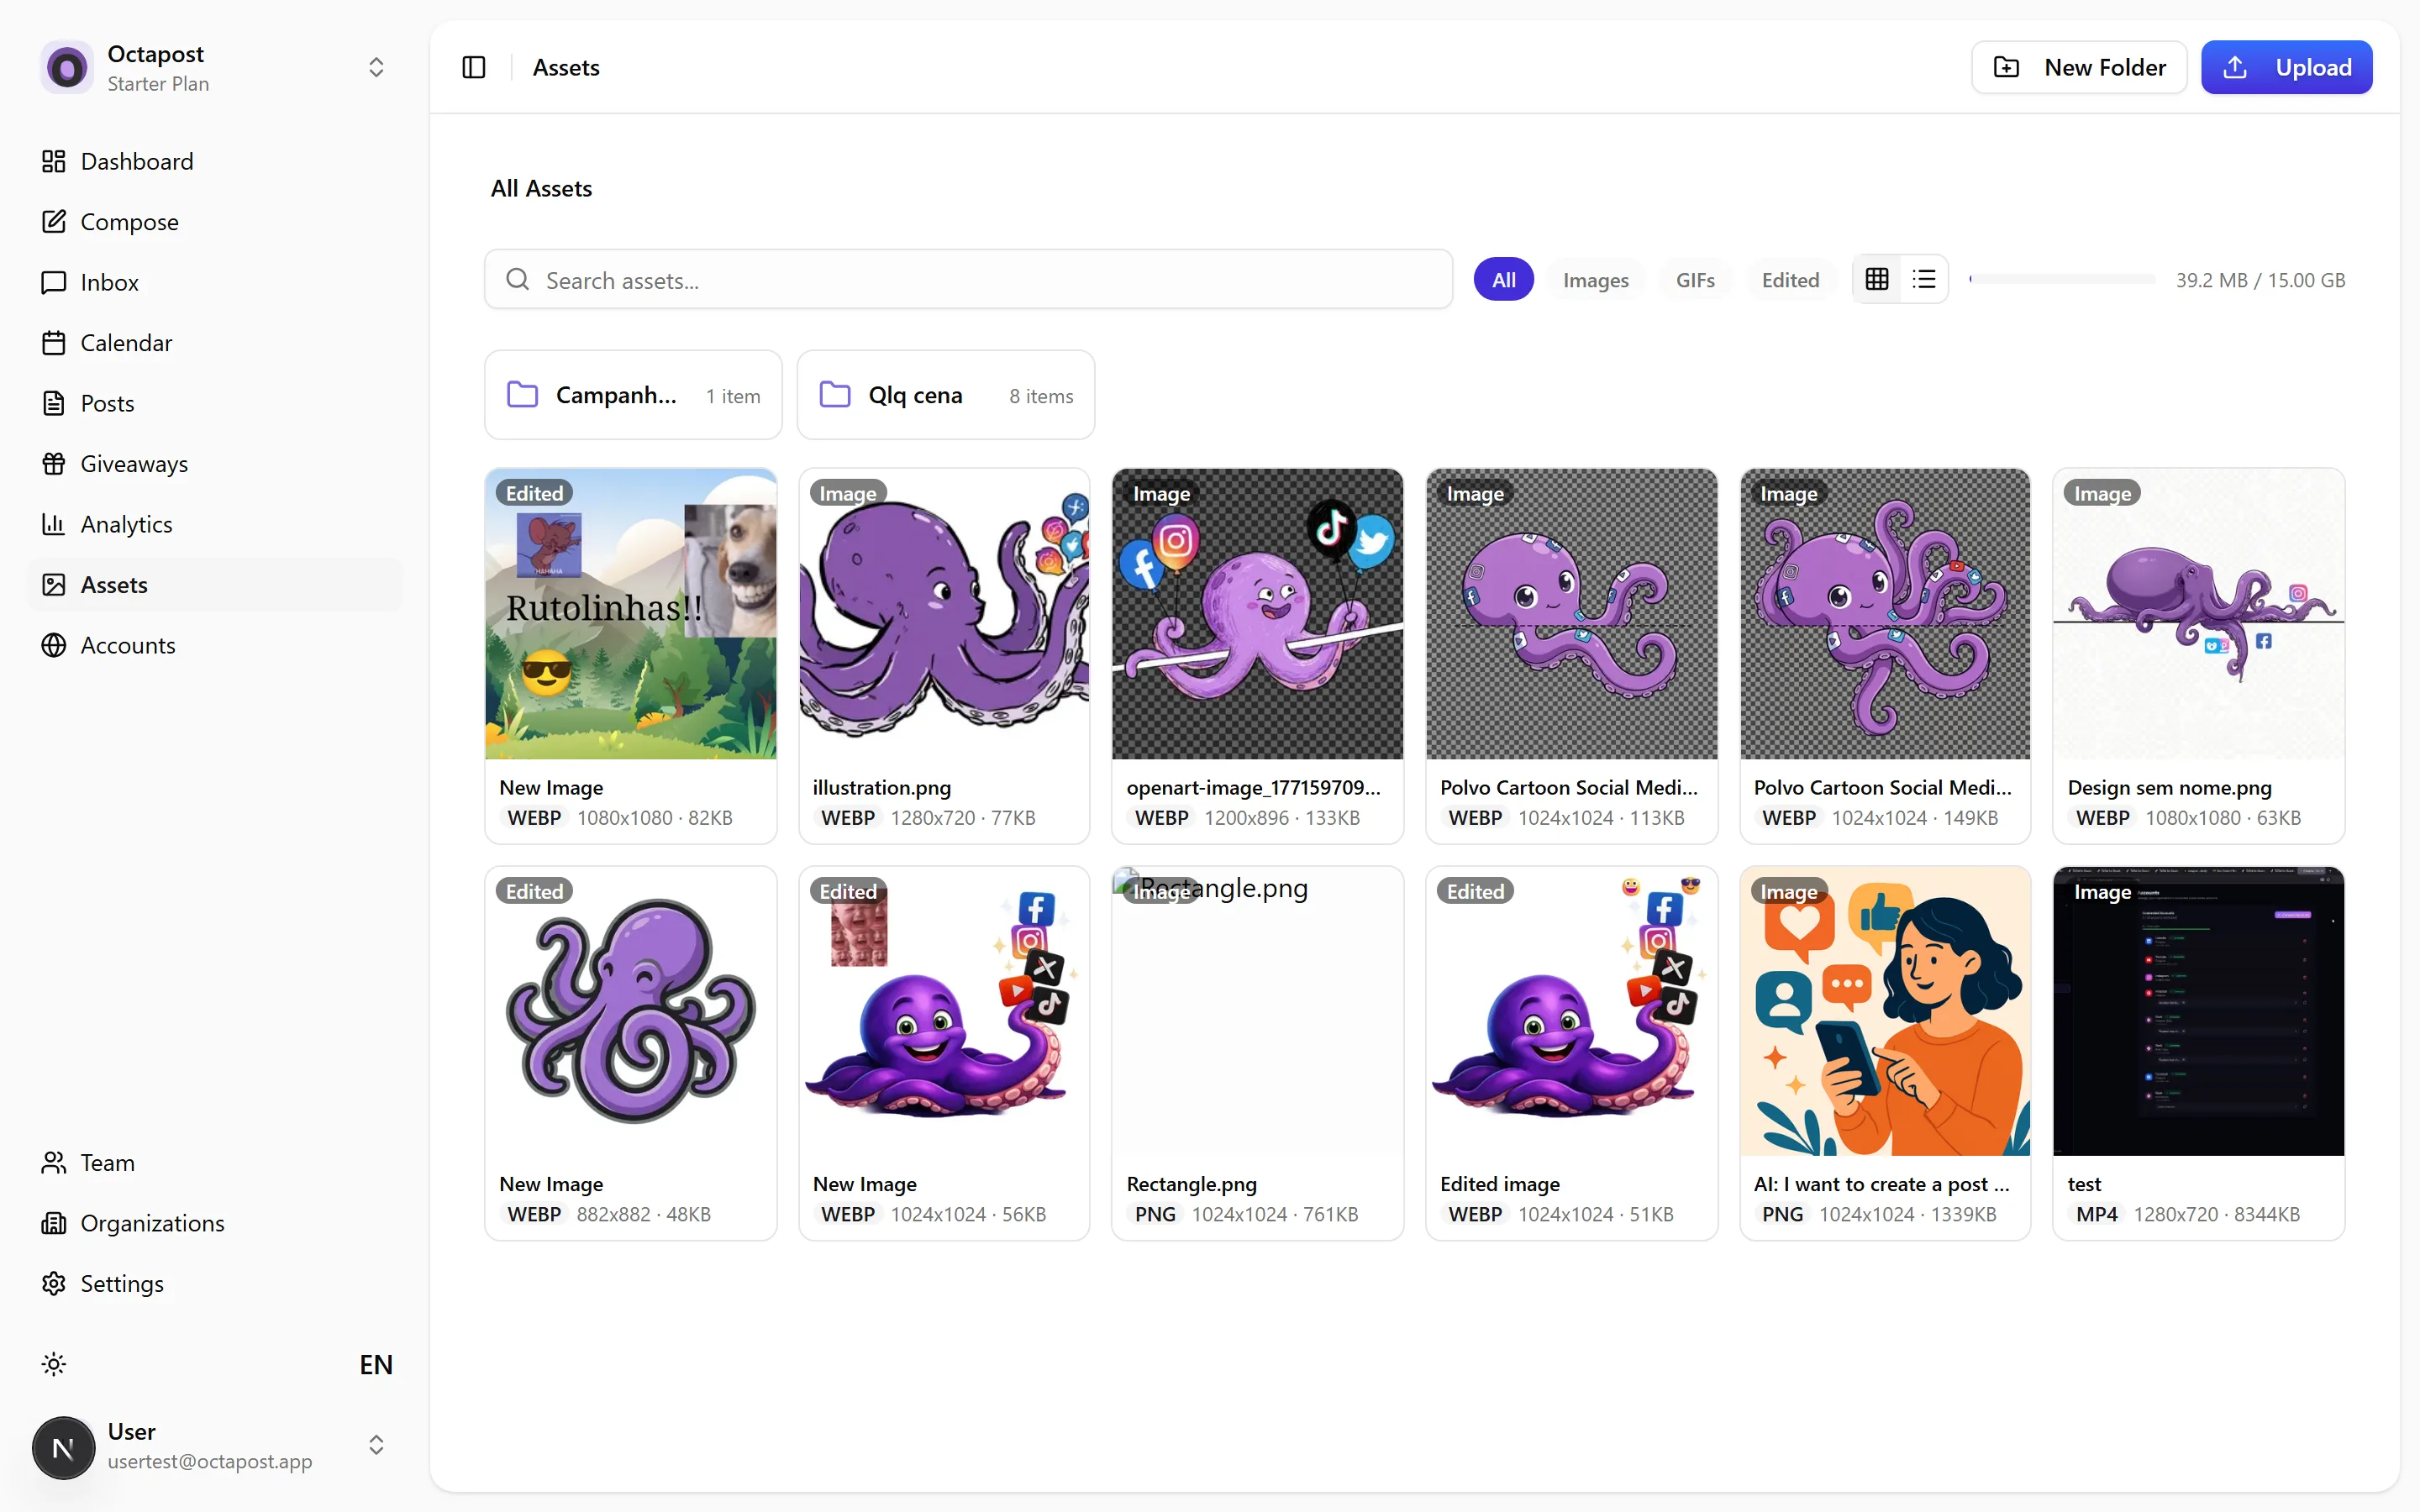The height and width of the screenshot is (1512, 2420).
Task: Click the Giveaways gift icon
Action: [x=54, y=464]
